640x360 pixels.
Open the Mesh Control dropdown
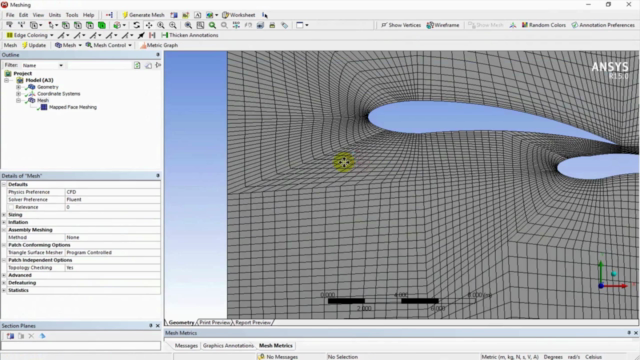109,45
